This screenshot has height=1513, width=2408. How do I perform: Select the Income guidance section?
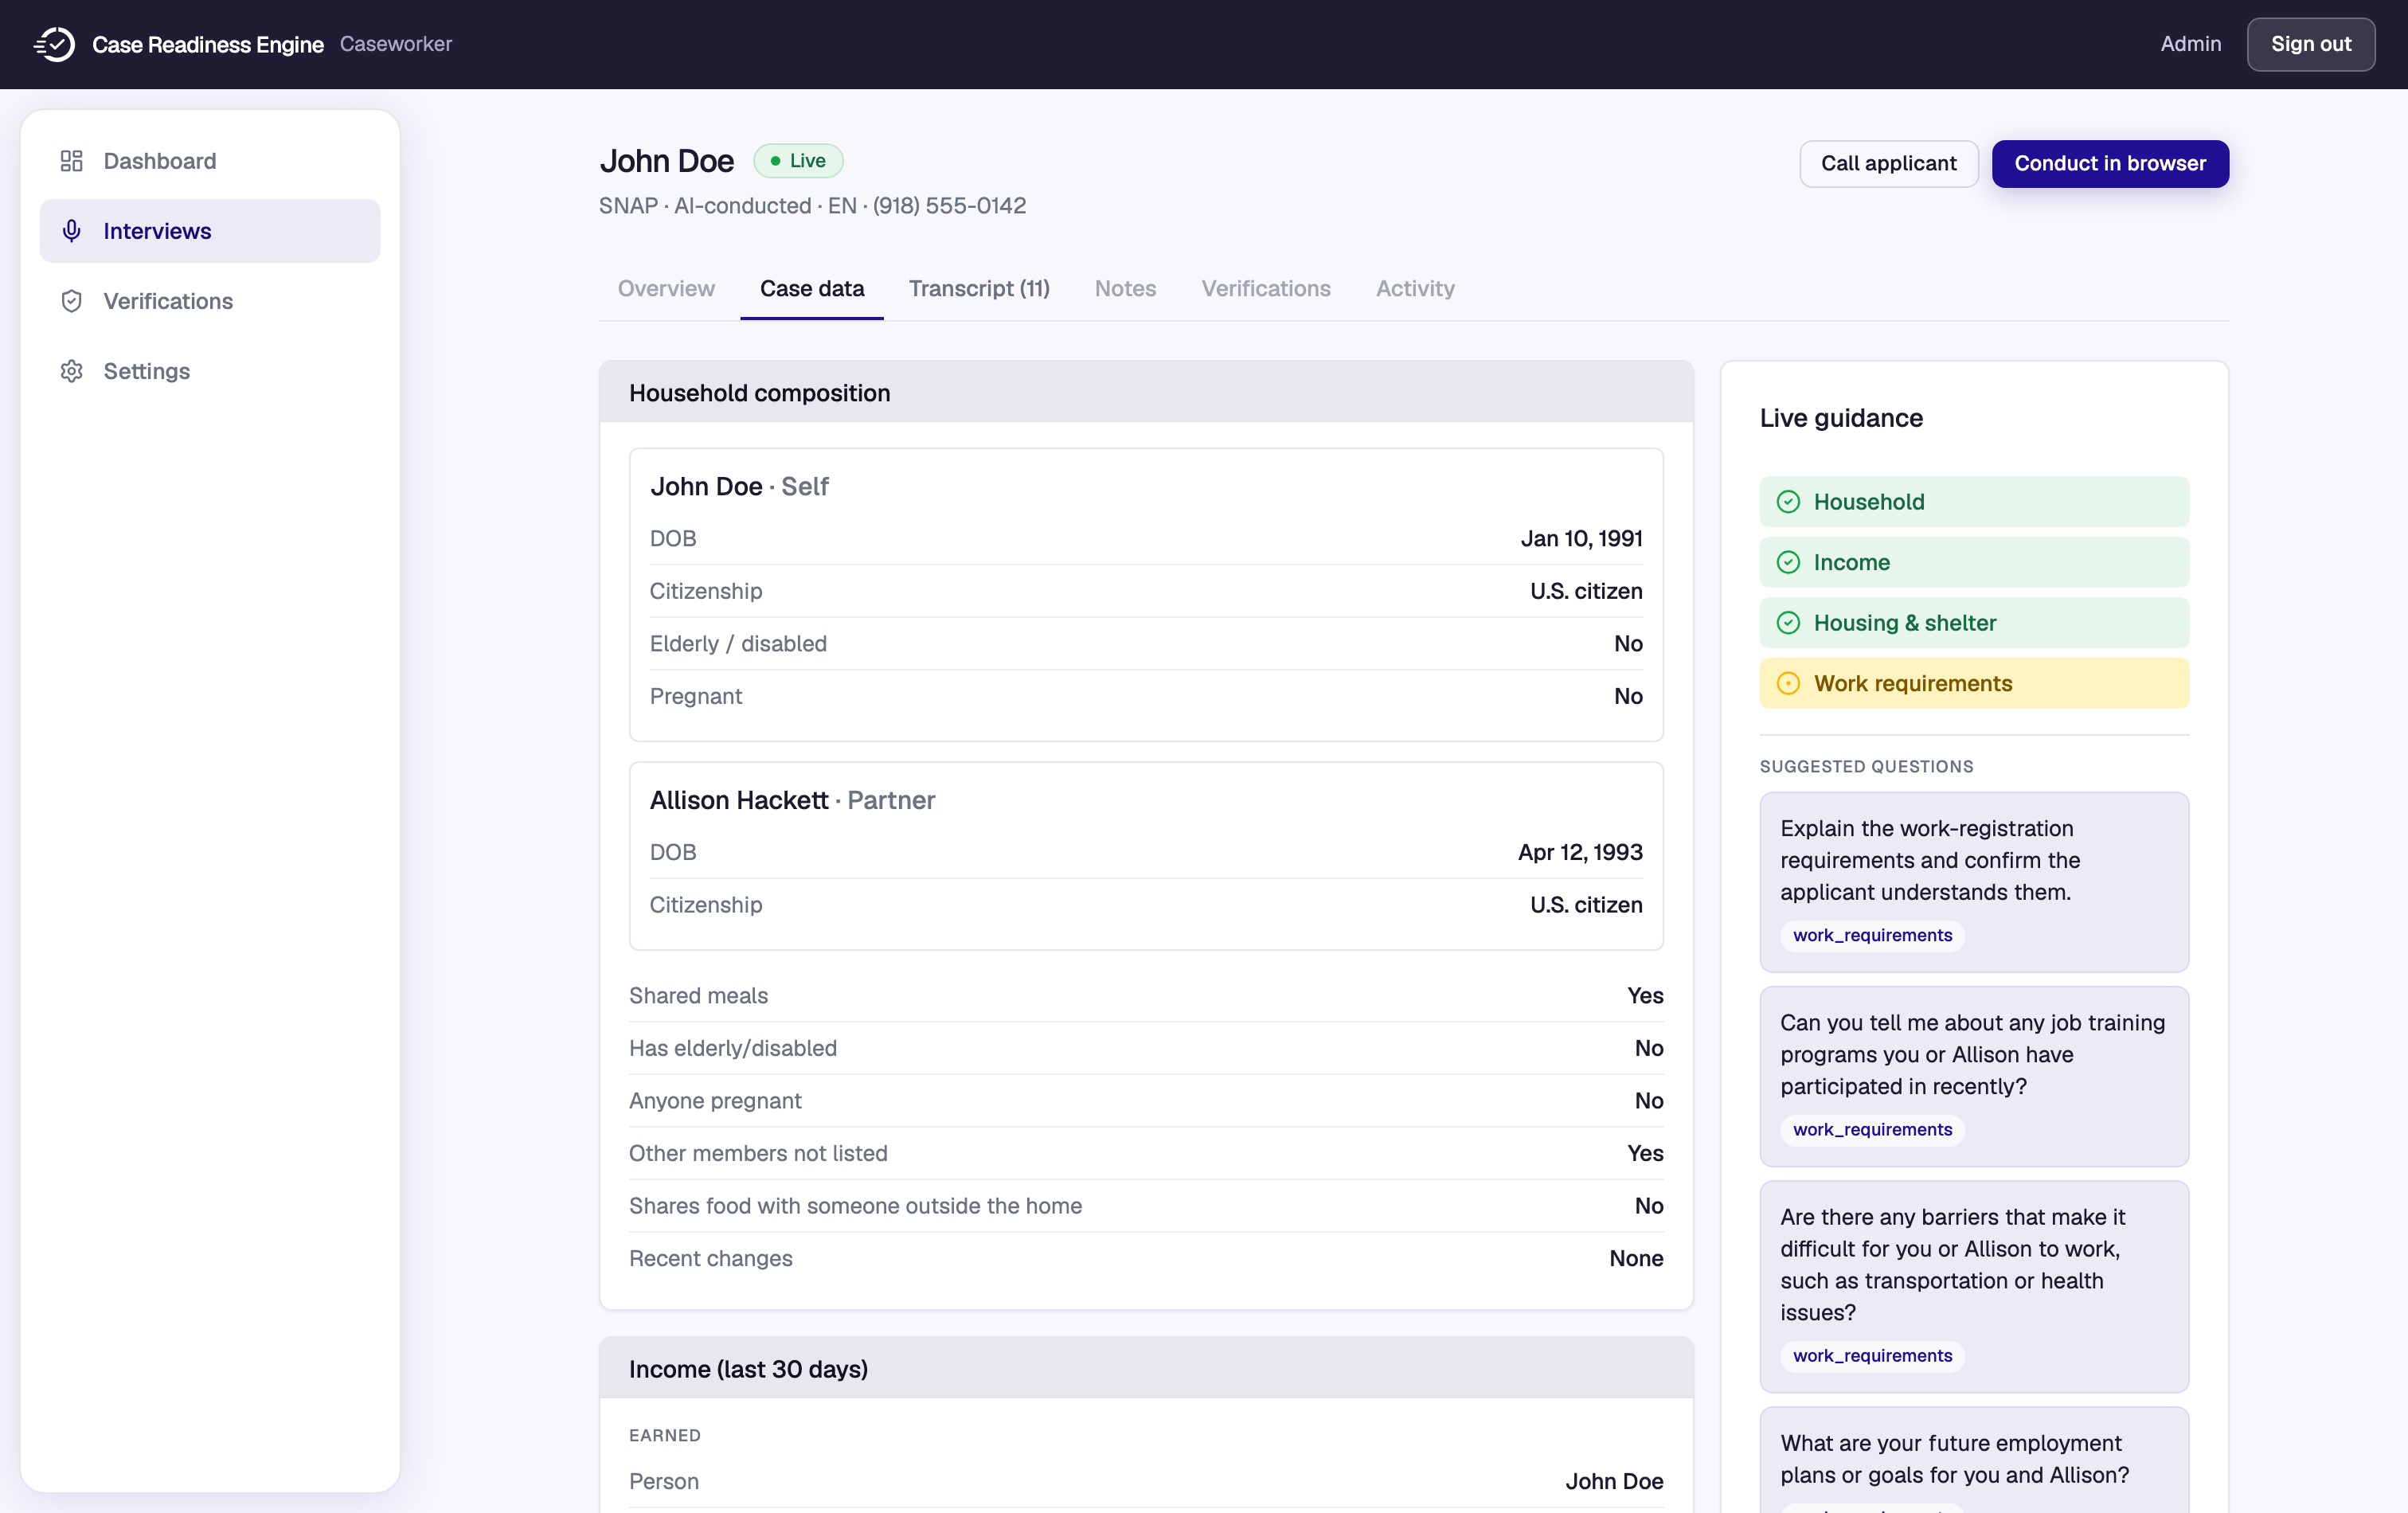tap(1974, 562)
